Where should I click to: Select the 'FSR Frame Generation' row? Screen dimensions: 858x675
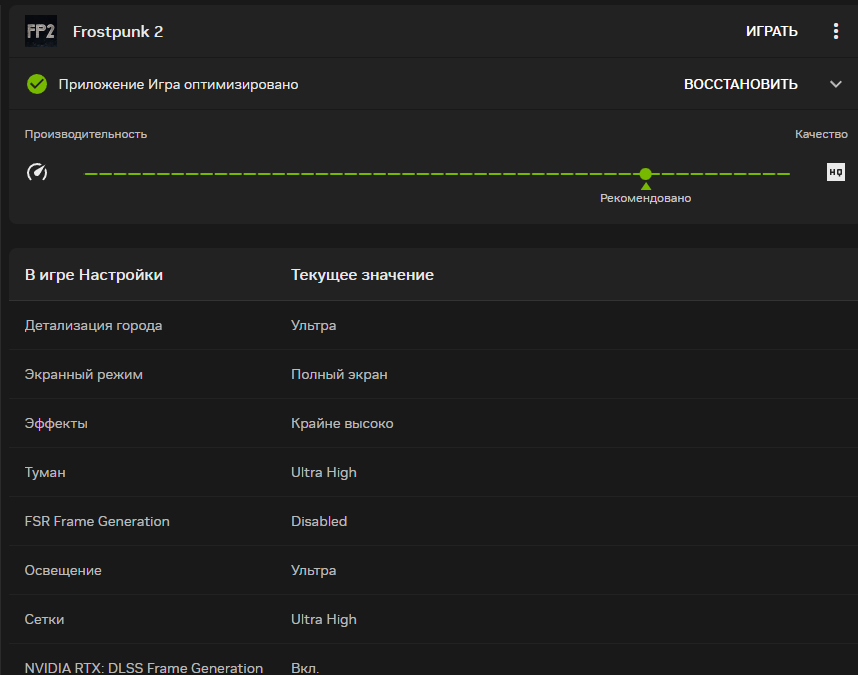(x=433, y=521)
